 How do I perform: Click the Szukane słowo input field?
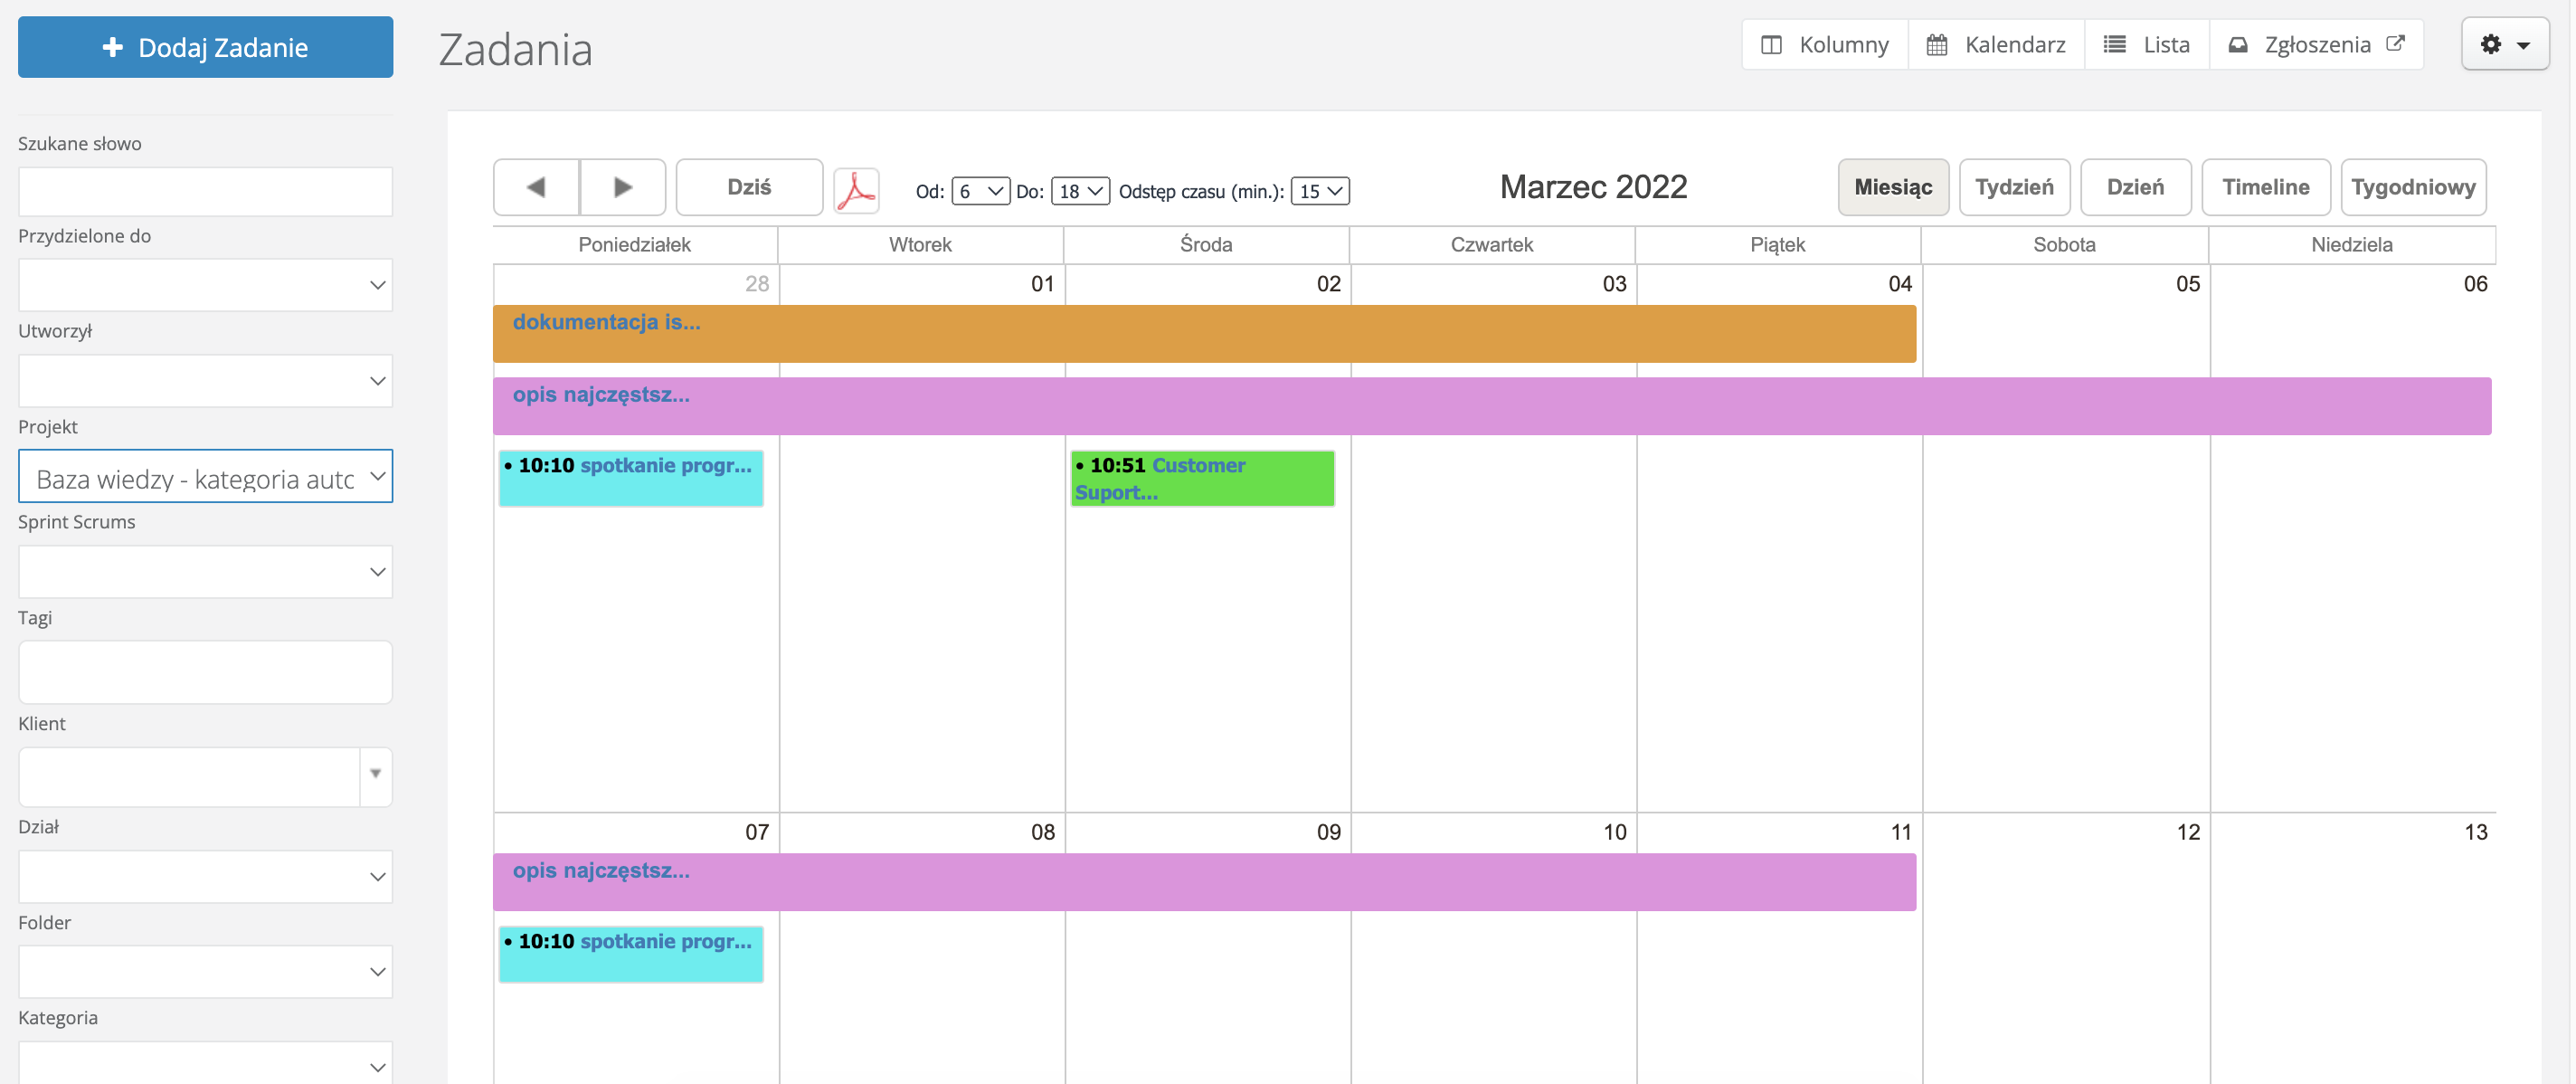[x=205, y=192]
